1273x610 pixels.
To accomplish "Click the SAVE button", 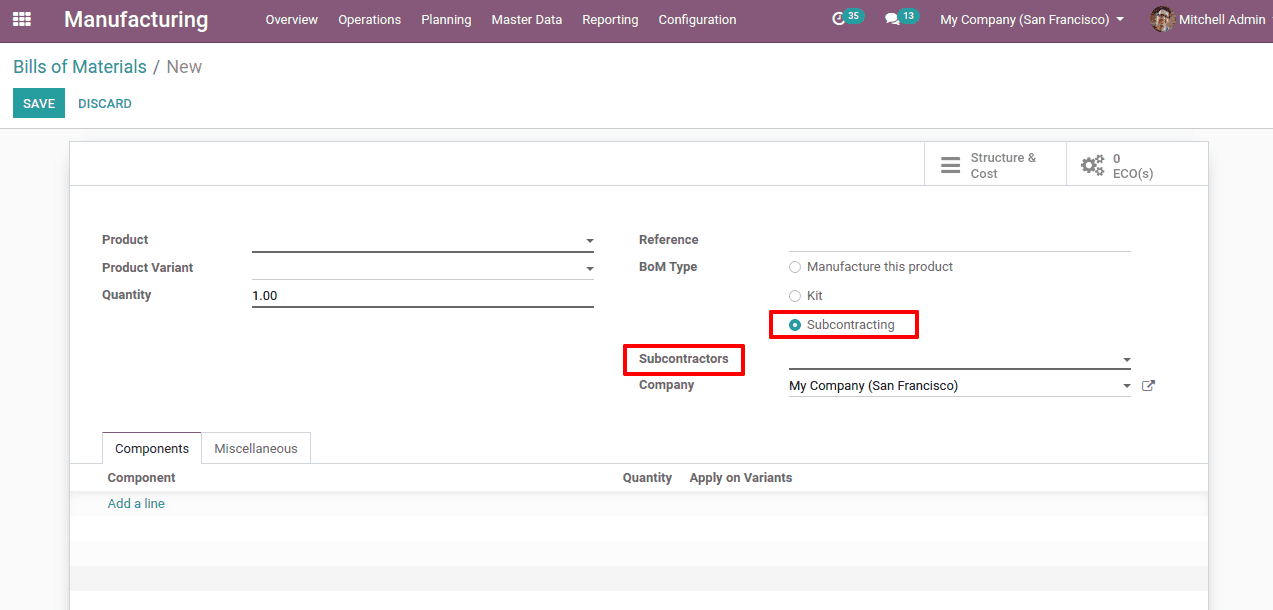I will click(x=39, y=103).
